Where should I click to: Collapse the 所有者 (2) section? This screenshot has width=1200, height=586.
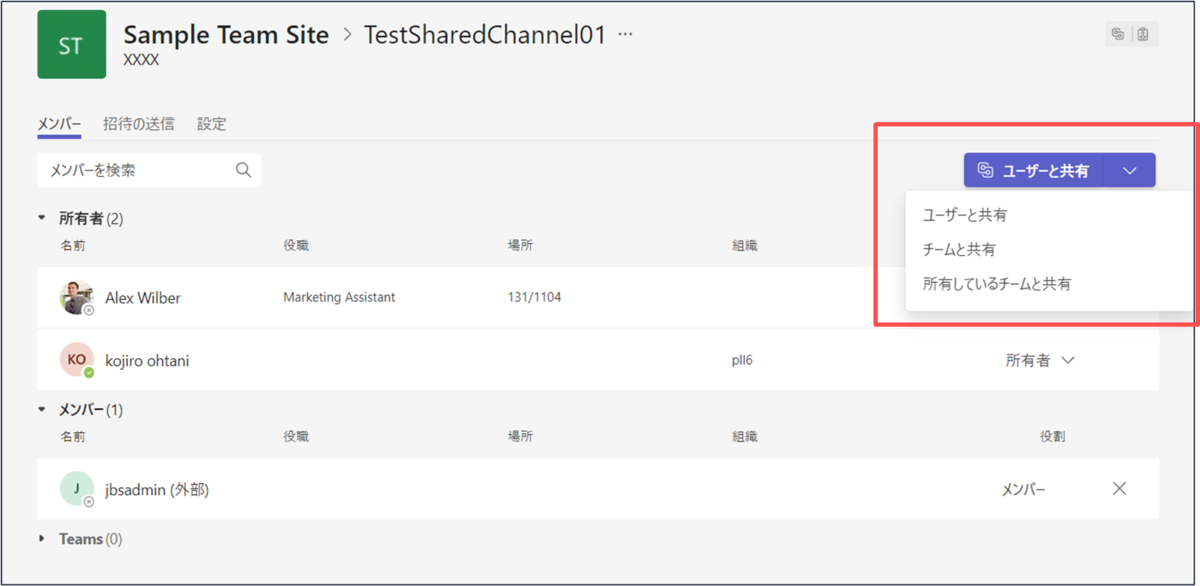[x=42, y=218]
